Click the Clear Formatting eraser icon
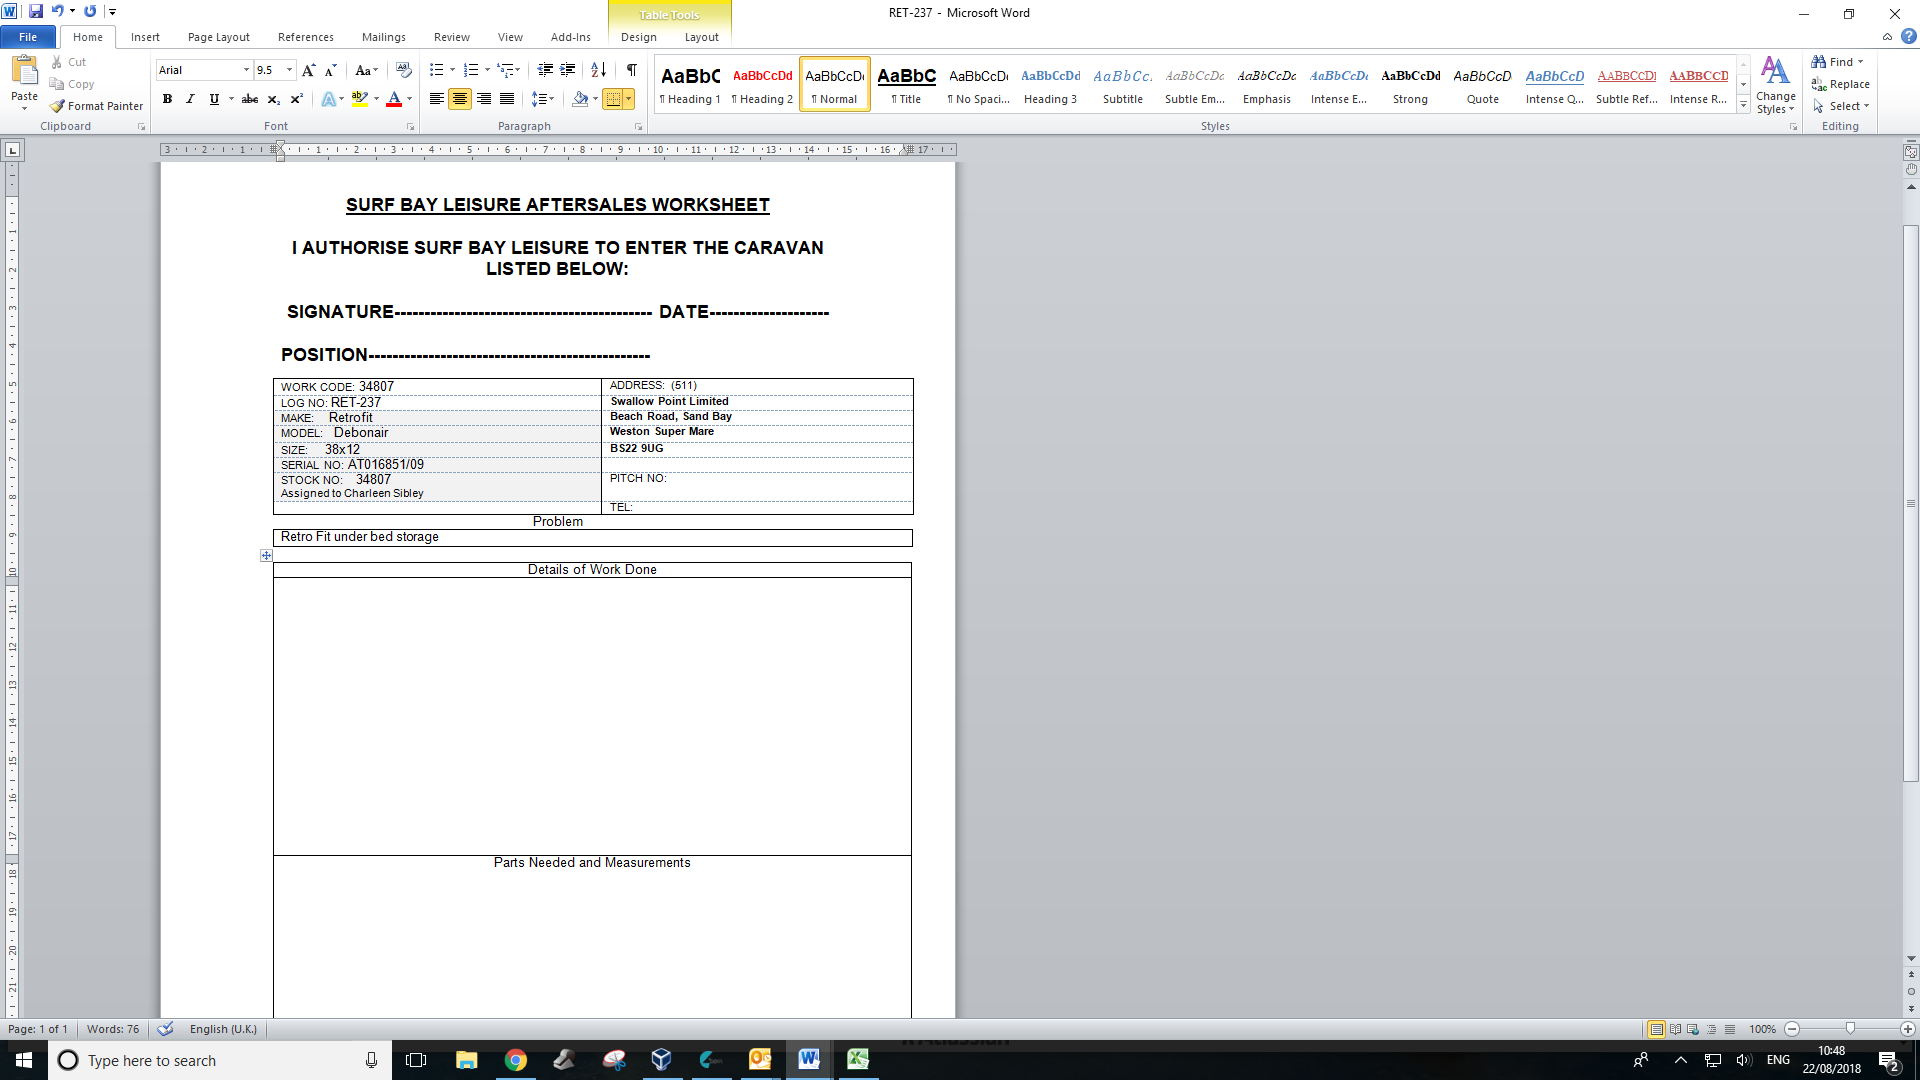The height and width of the screenshot is (1080, 1920). pos(403,70)
